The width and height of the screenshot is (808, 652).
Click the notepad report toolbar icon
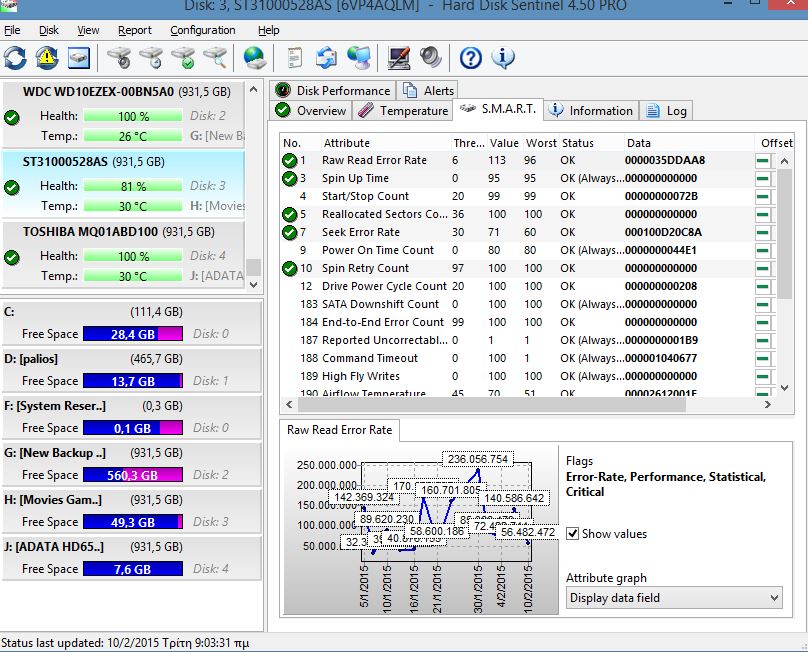click(295, 57)
